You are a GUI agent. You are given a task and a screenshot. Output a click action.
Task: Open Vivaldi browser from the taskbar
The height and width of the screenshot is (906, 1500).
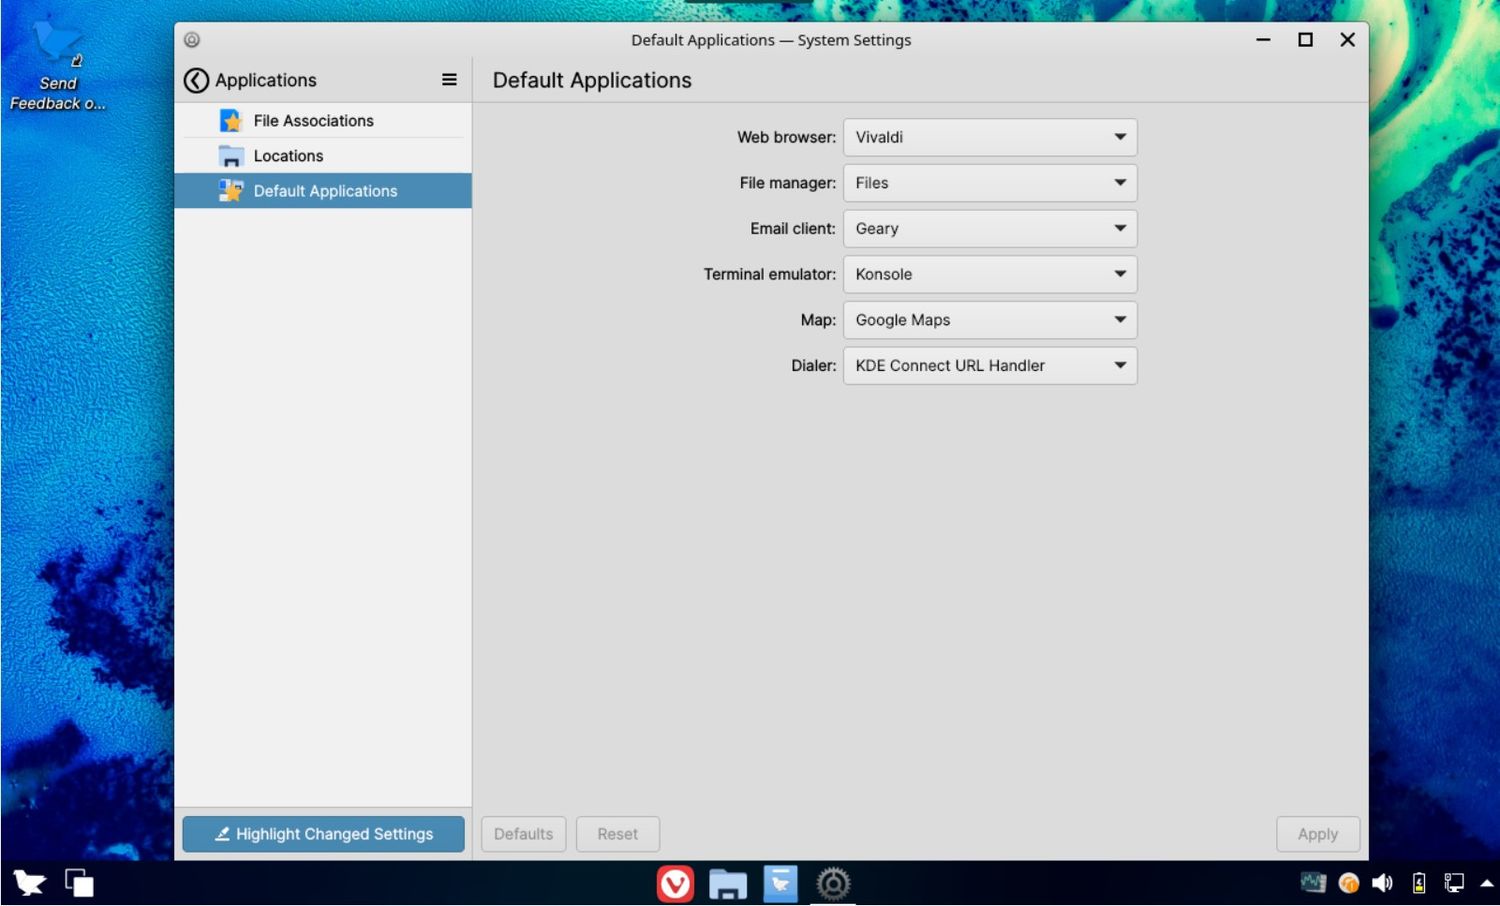[675, 883]
